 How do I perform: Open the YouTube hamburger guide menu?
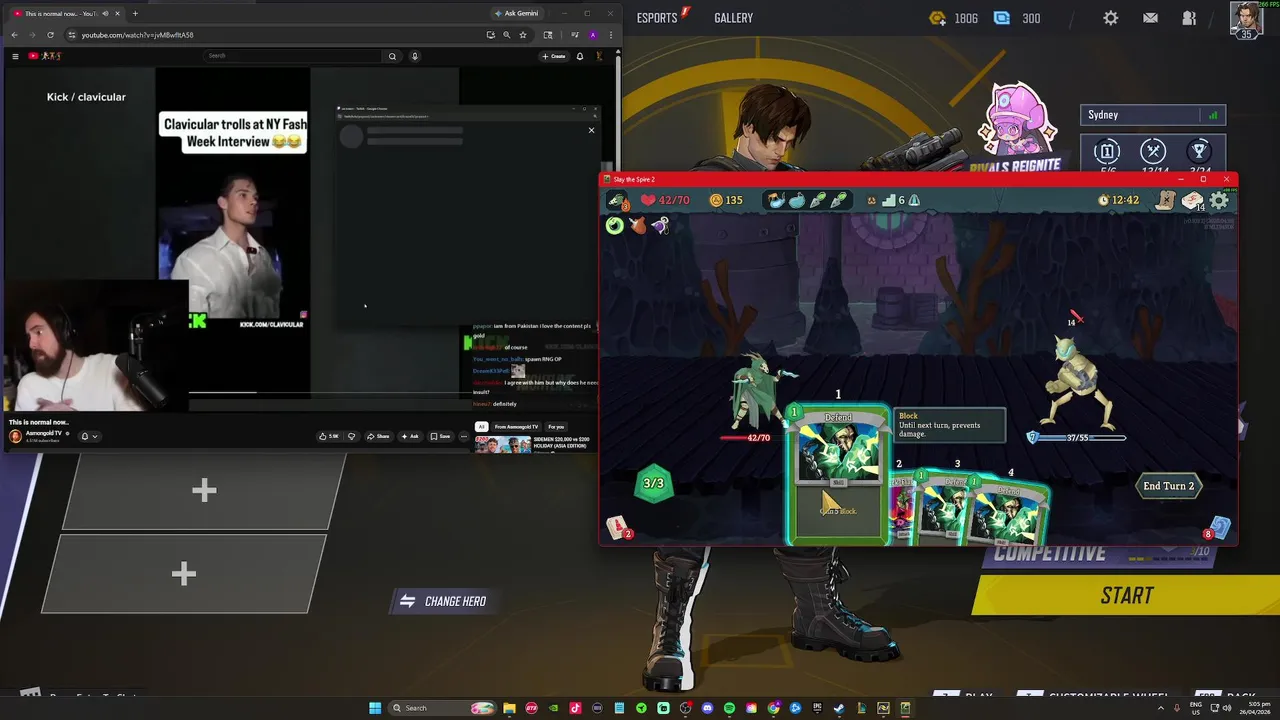pyautogui.click(x=15, y=56)
